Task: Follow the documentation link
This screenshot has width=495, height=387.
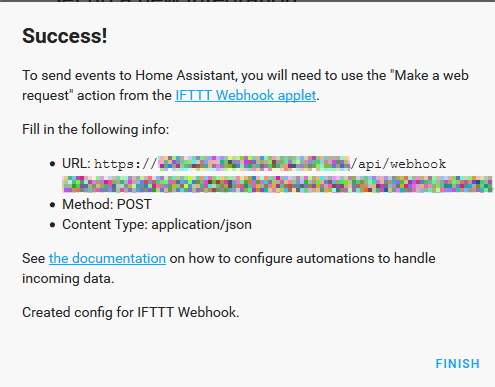Action: pos(107,258)
